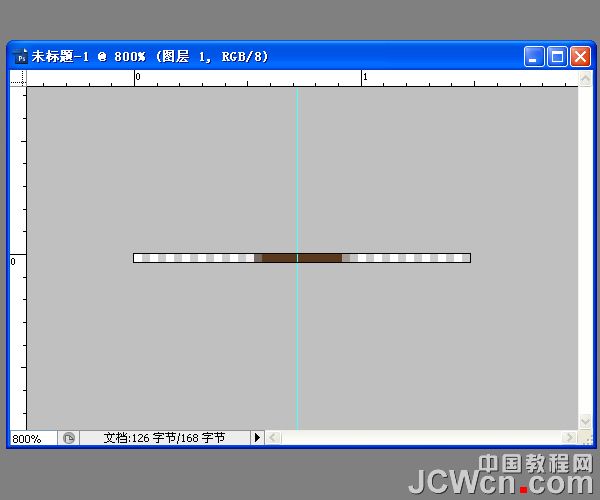
Task: Click the horizontal ruler at mark 1
Action: pyautogui.click(x=362, y=78)
